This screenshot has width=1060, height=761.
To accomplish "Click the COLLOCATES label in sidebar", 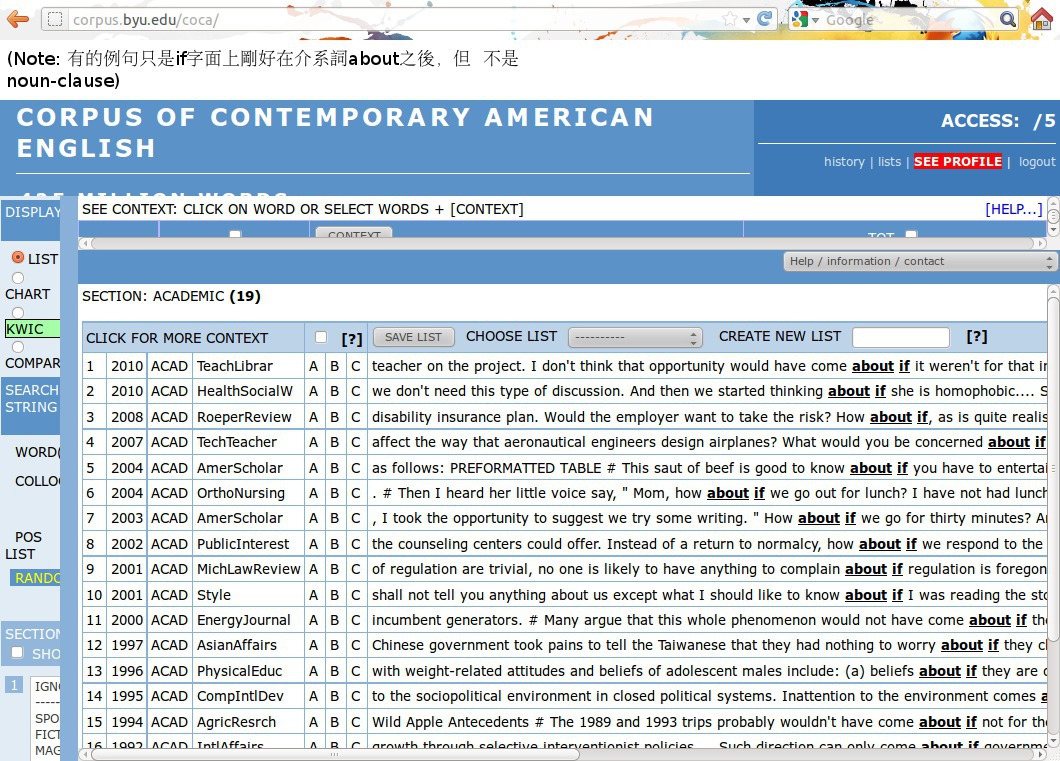I will click(x=37, y=481).
